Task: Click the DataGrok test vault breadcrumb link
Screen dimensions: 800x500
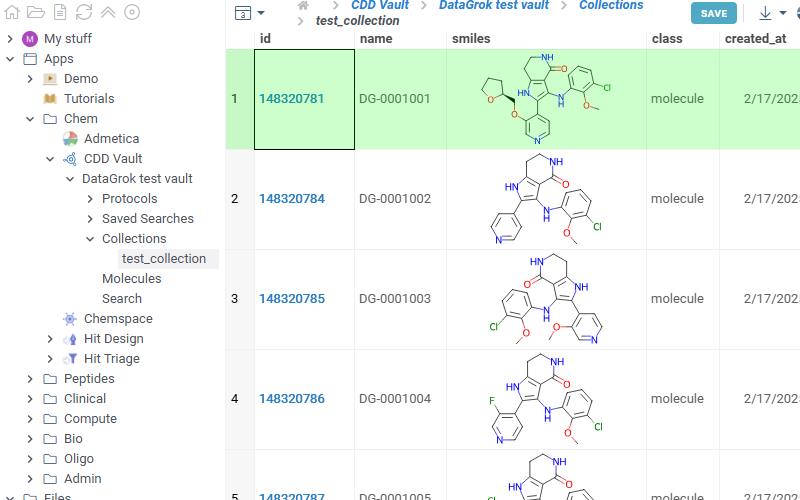Action: (493, 6)
